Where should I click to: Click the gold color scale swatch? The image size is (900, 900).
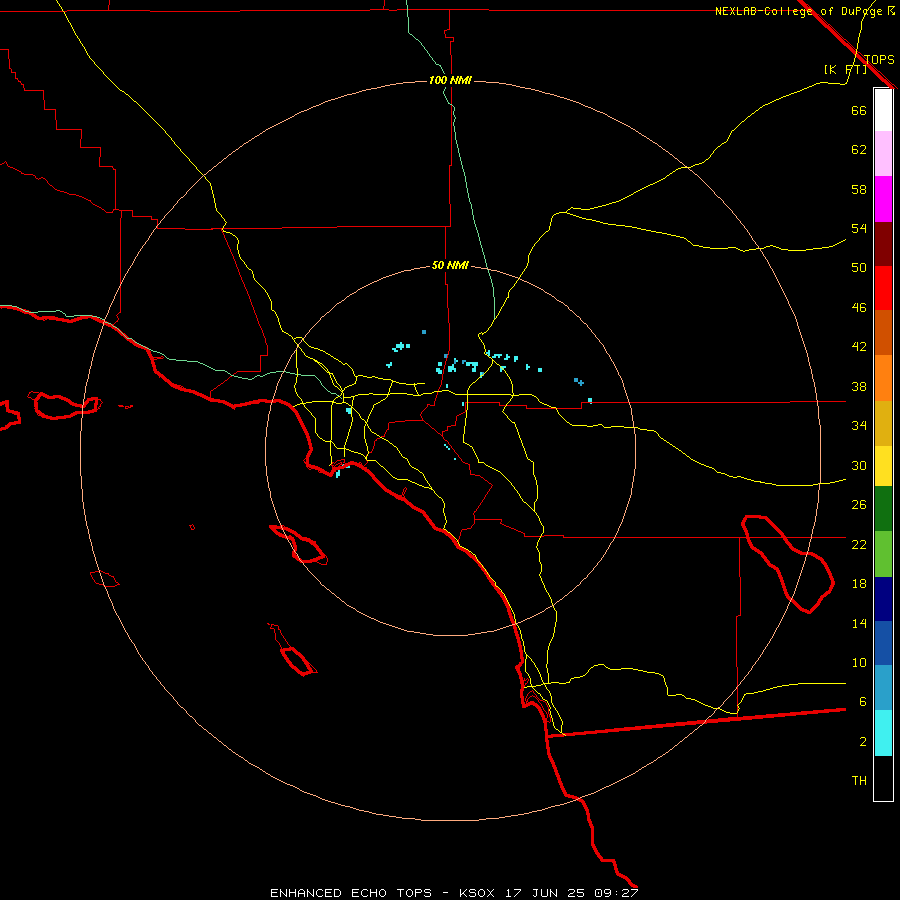(x=883, y=423)
